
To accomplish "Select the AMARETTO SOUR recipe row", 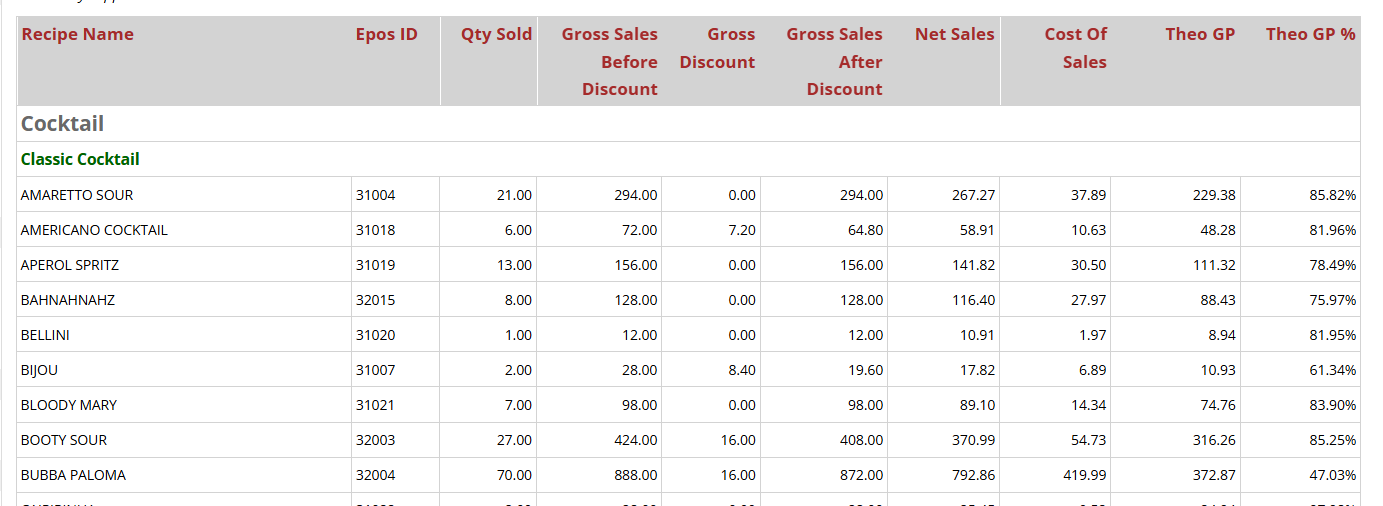I will click(x=77, y=195).
